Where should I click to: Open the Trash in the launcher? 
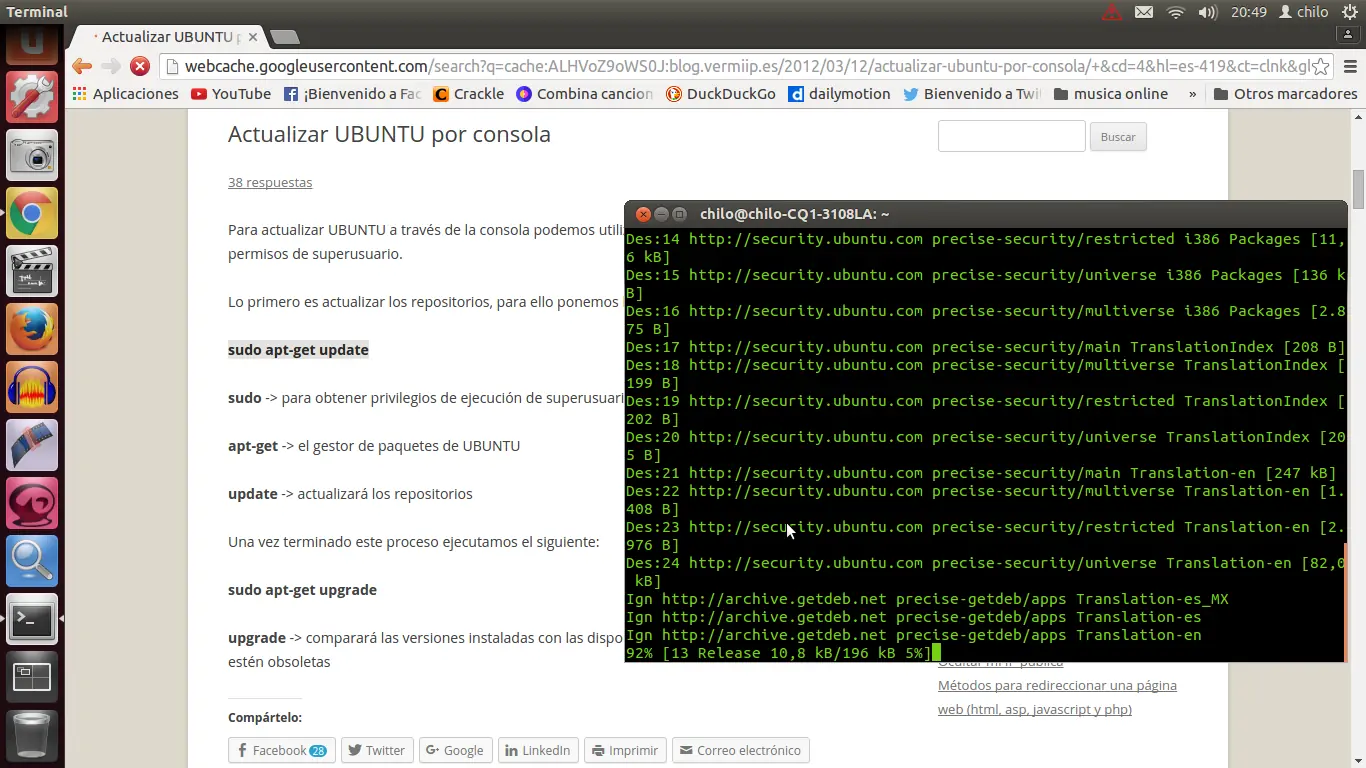[32, 736]
